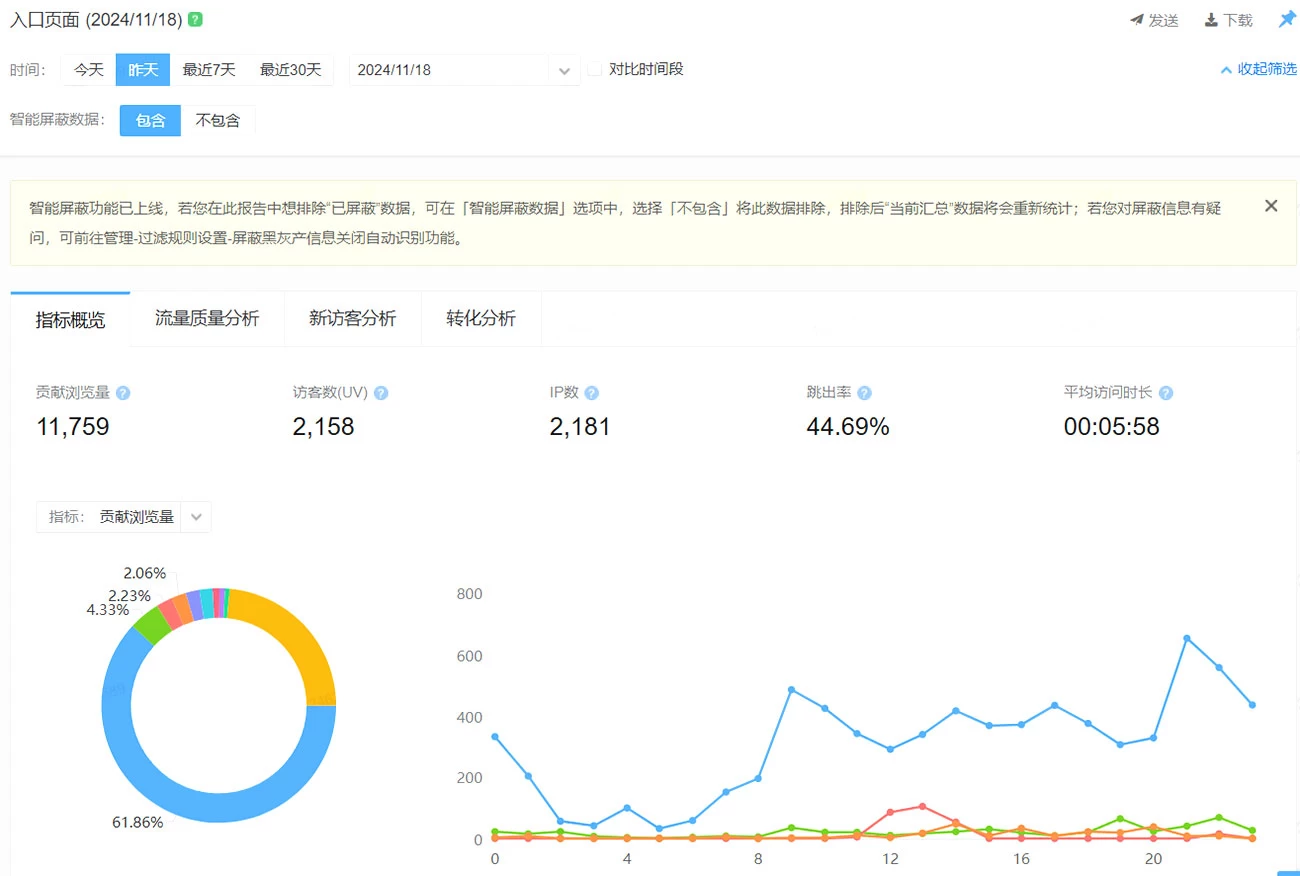Click help icon next to 平均访问时长

click(1166, 393)
